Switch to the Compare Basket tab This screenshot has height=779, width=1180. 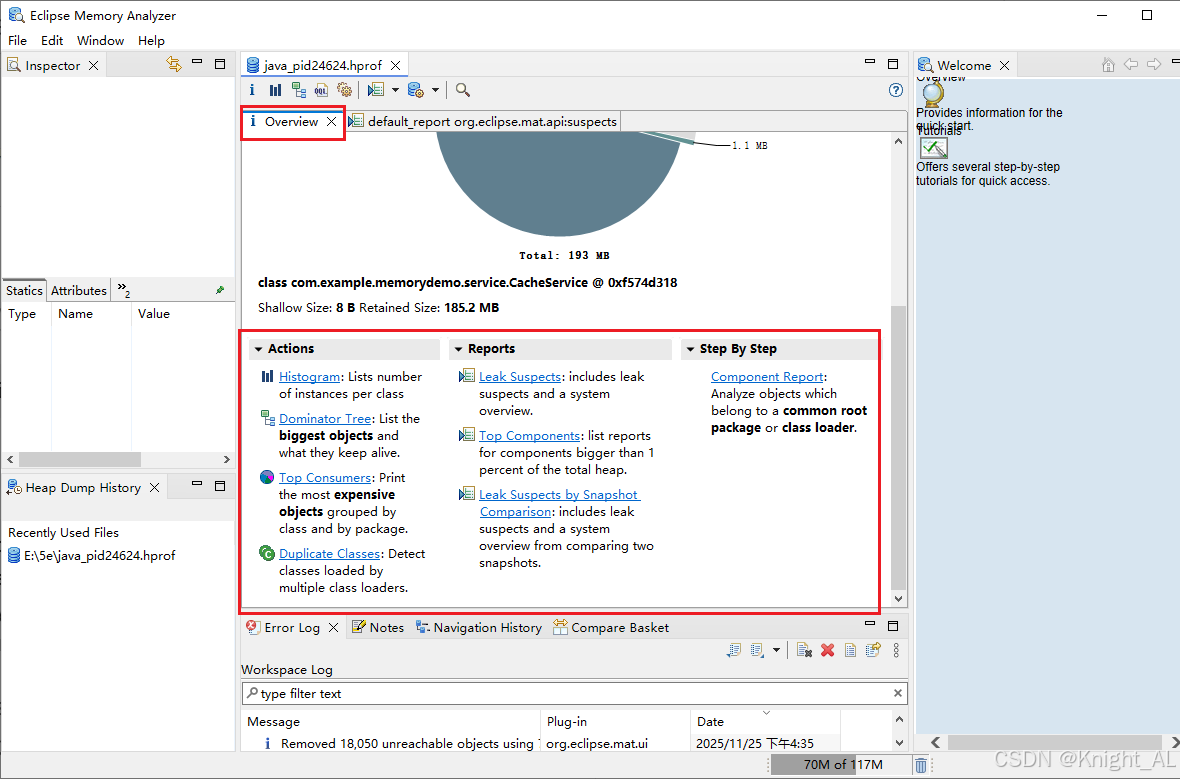pos(611,628)
